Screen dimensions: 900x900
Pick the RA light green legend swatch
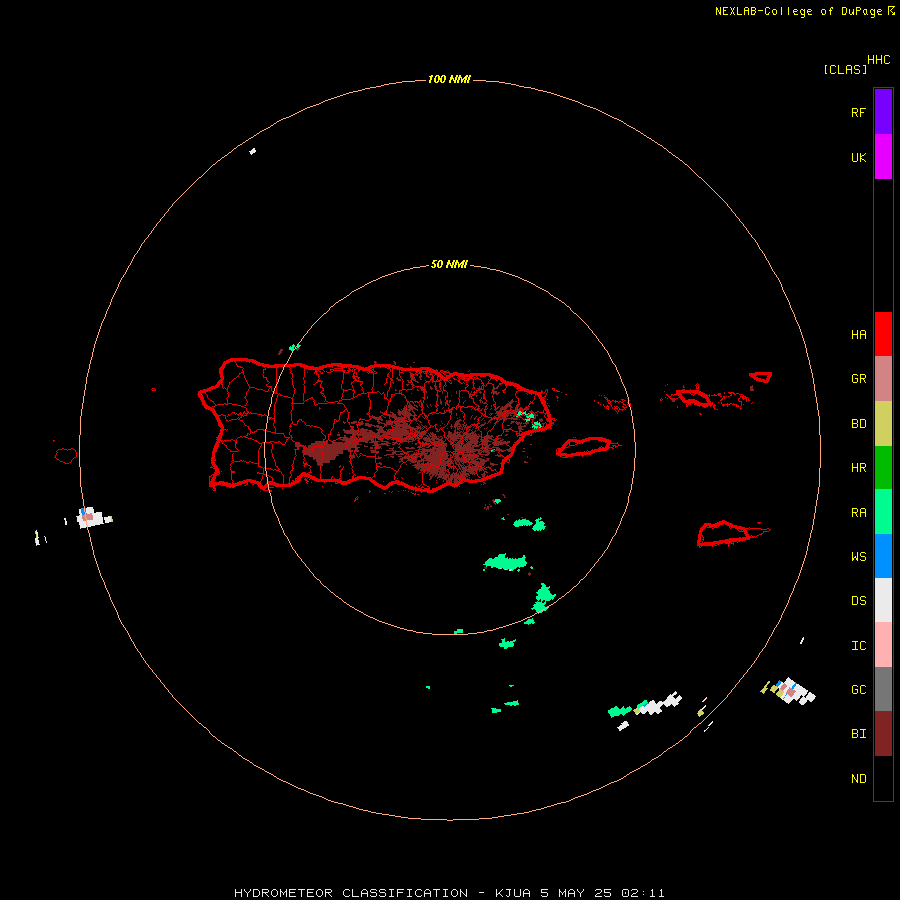[x=883, y=512]
